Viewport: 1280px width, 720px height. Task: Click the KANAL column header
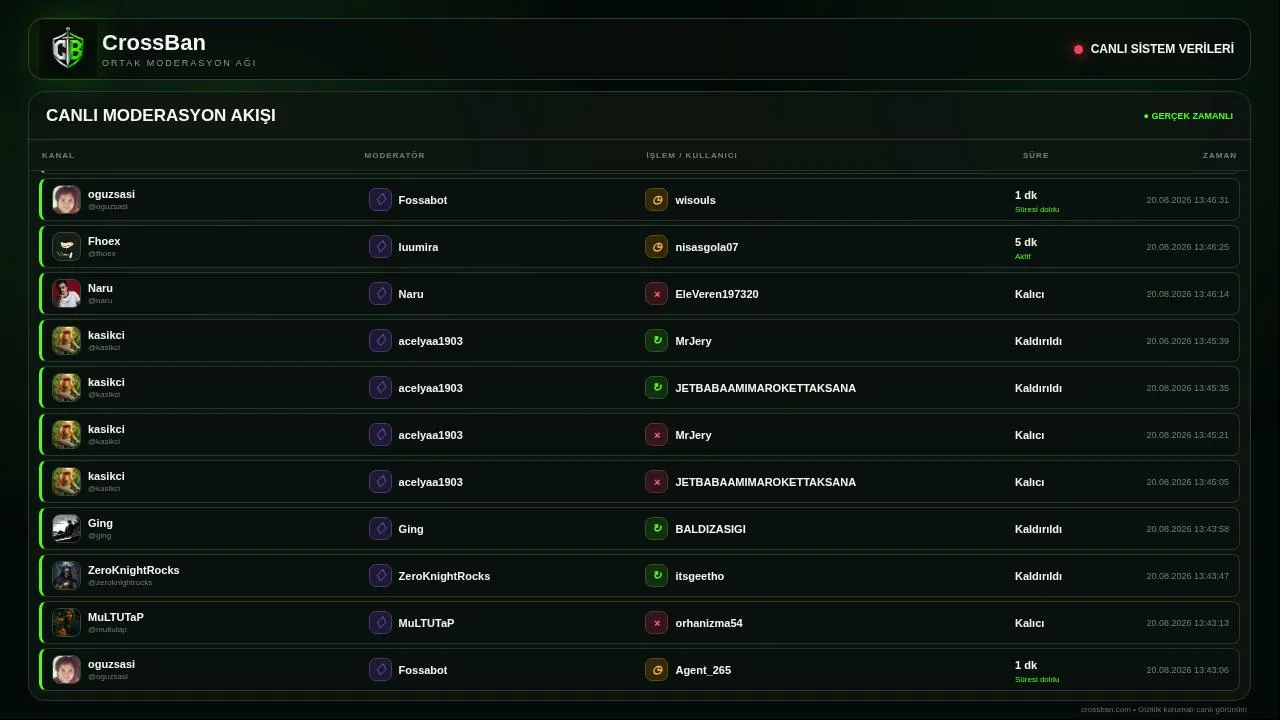[x=58, y=155]
